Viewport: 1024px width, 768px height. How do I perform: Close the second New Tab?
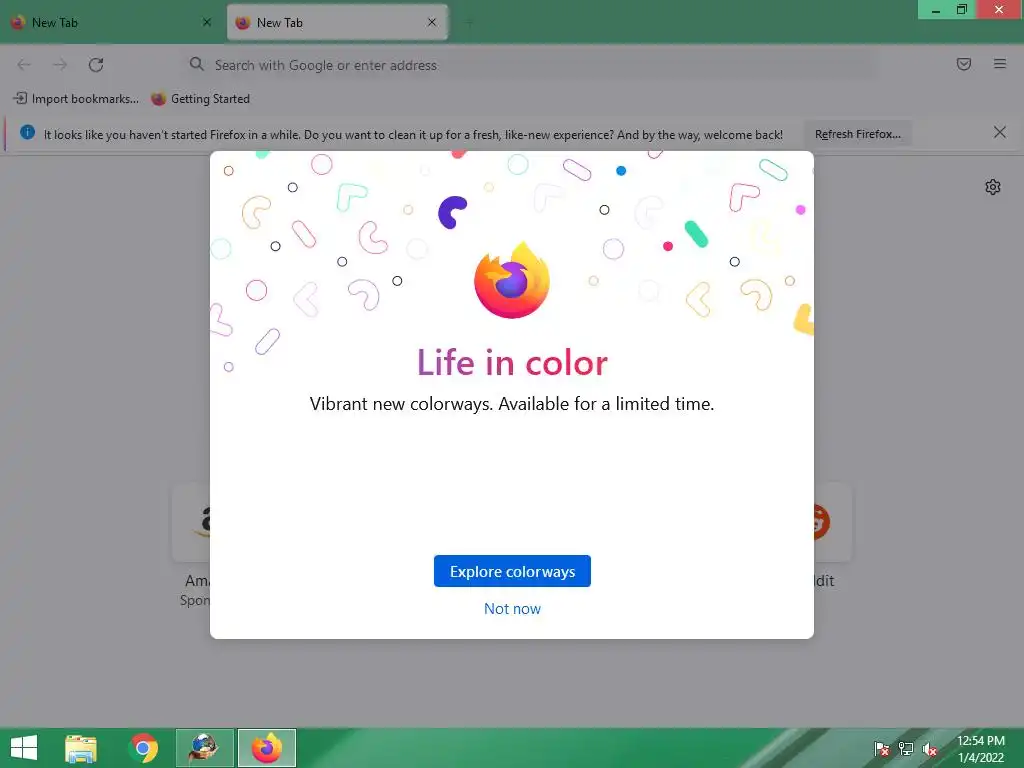(x=432, y=22)
